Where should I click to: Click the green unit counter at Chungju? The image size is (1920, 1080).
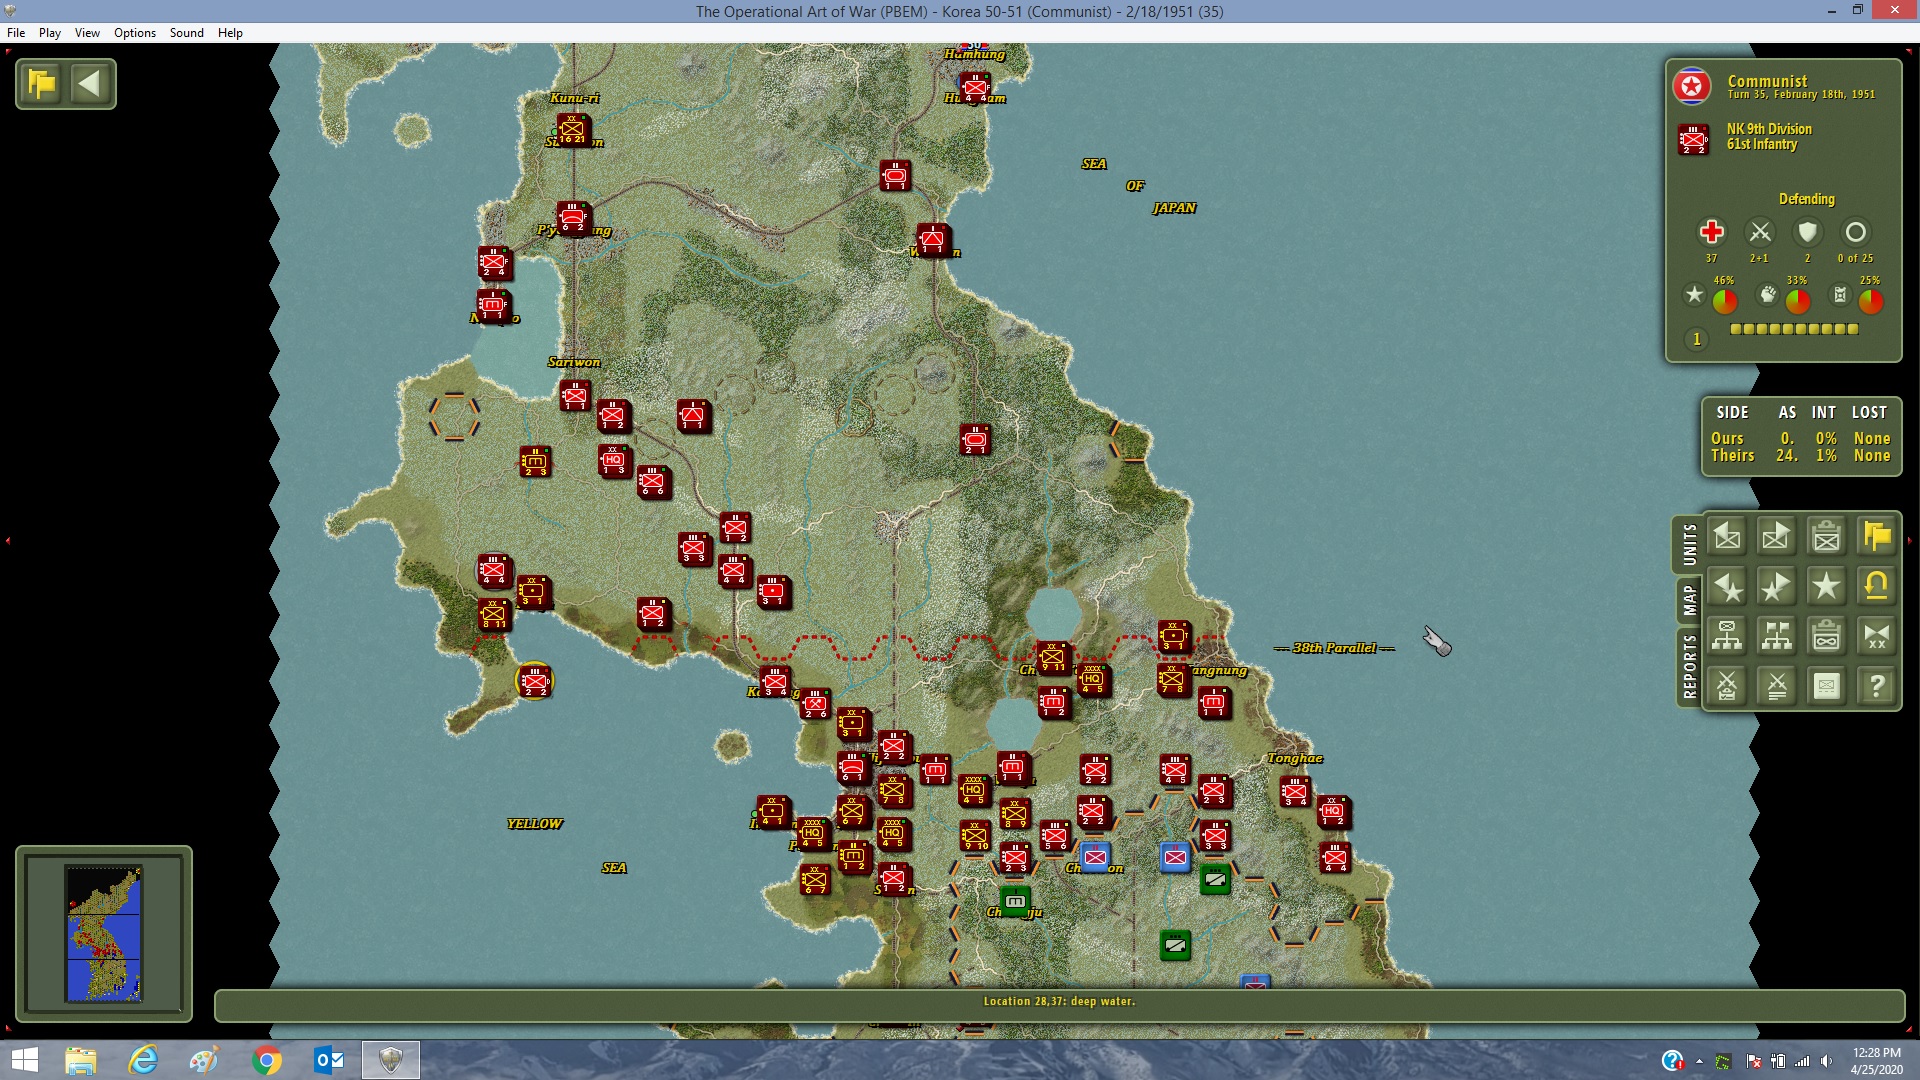(x=1015, y=901)
